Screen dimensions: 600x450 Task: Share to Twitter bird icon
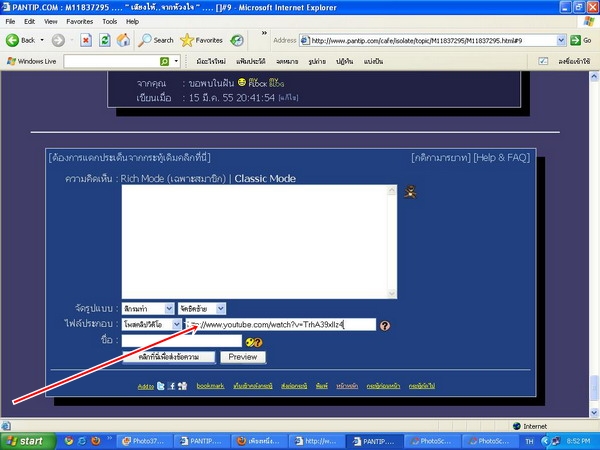point(161,386)
